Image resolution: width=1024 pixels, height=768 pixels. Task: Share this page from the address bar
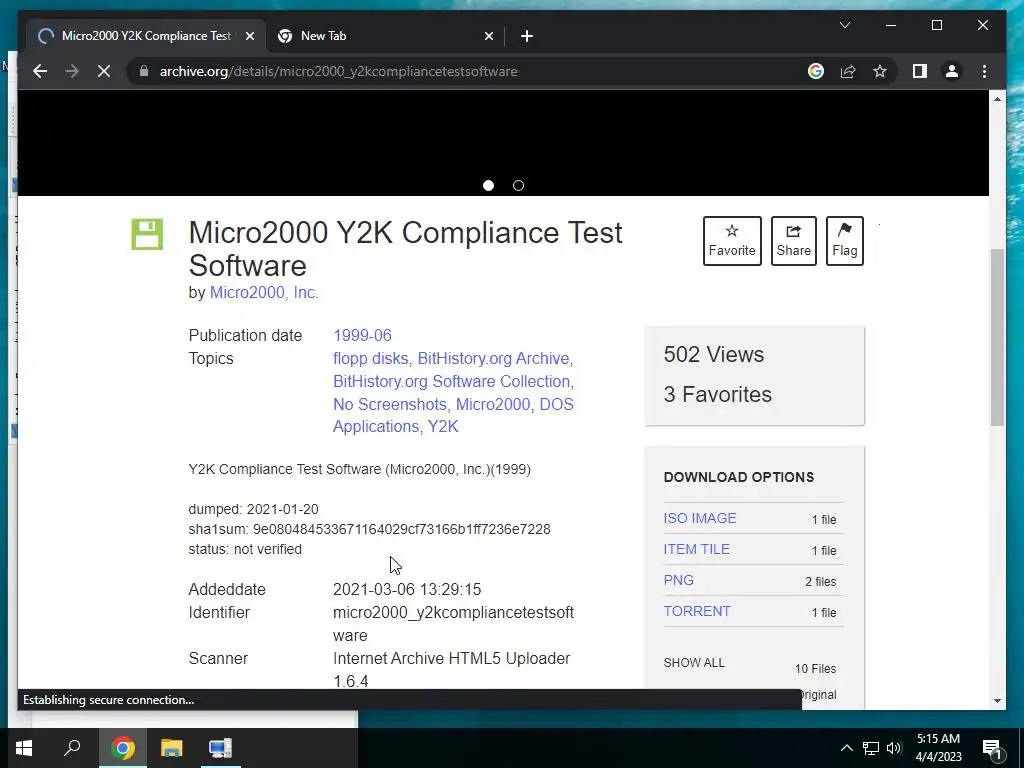pos(848,71)
